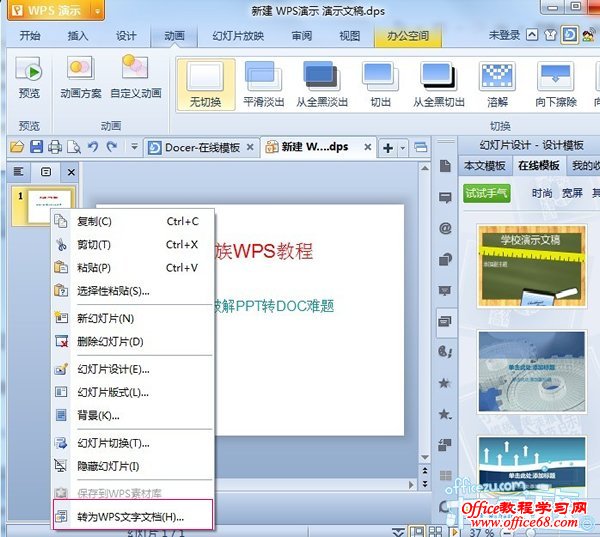Image resolution: width=600 pixels, height=537 pixels.
Task: Open the 设计 ribbon tab
Action: (x=126, y=36)
